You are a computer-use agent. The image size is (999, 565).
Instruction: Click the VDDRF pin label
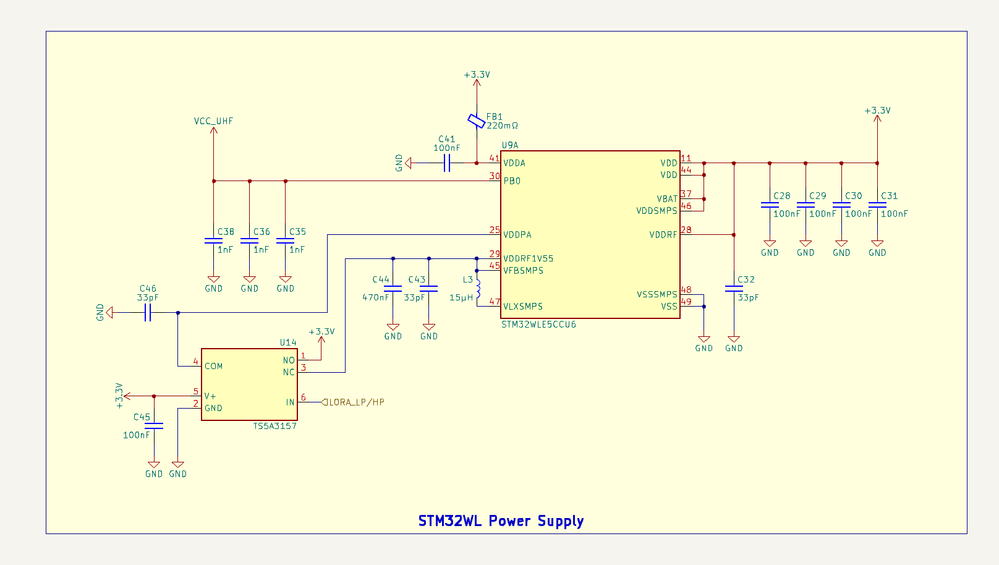coord(663,235)
